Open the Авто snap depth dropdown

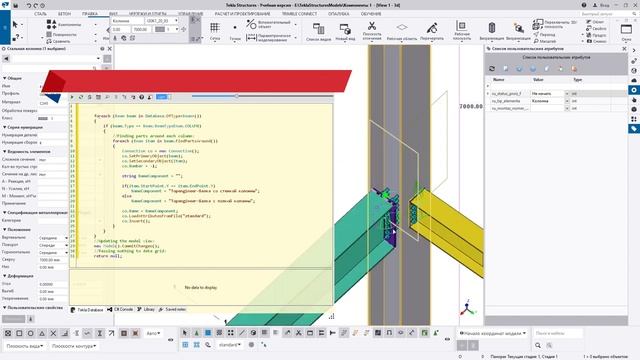click(153, 333)
